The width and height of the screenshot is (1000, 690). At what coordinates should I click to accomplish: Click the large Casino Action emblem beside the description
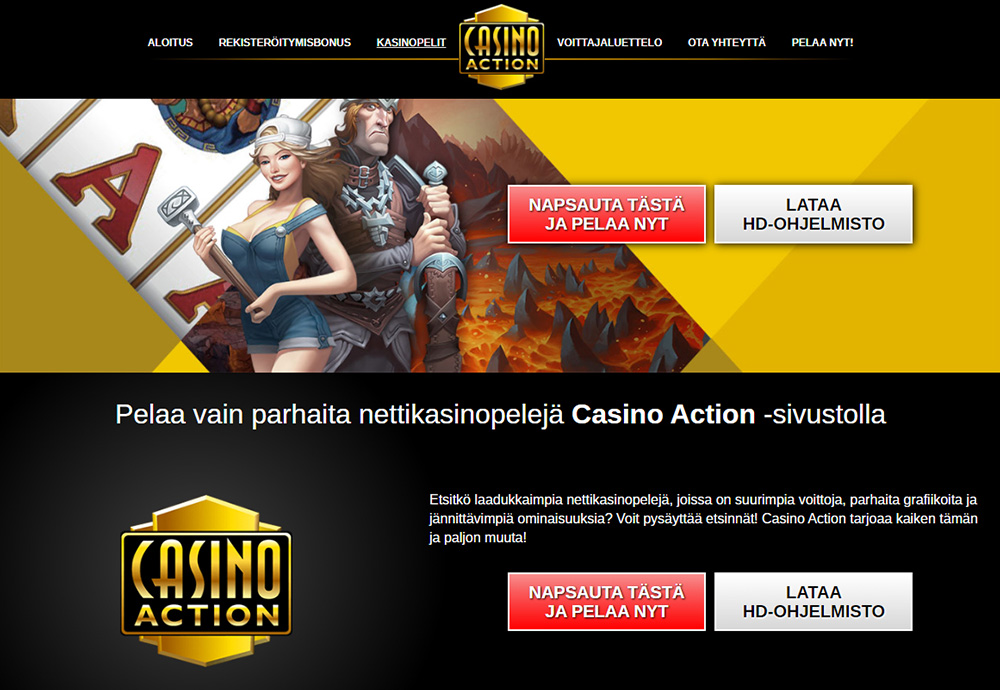pyautogui.click(x=206, y=581)
